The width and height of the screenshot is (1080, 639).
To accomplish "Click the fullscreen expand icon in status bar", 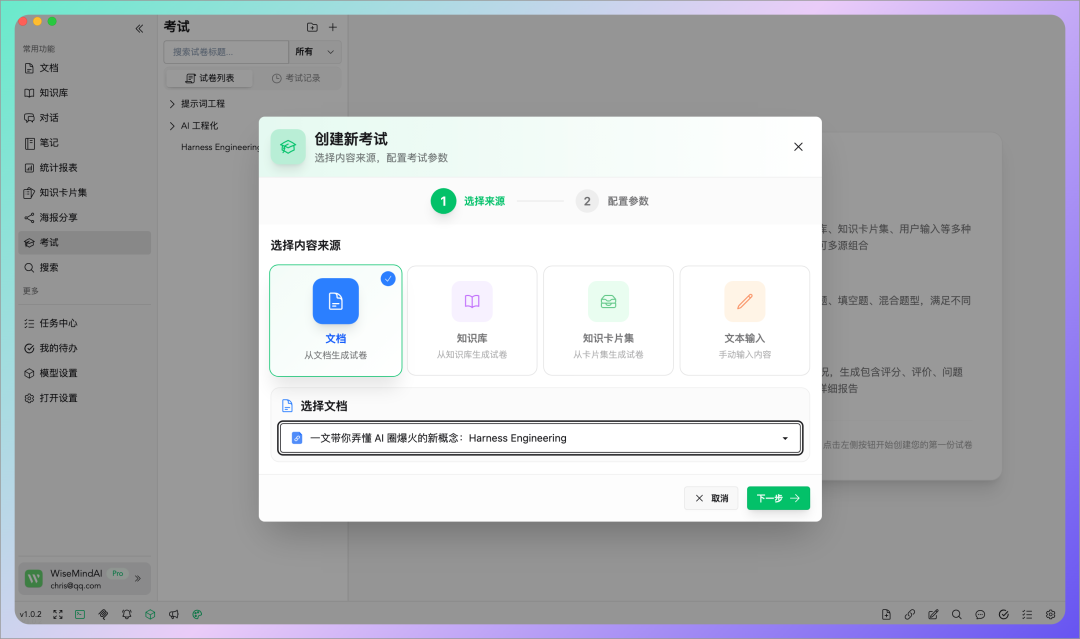I will pos(58,614).
